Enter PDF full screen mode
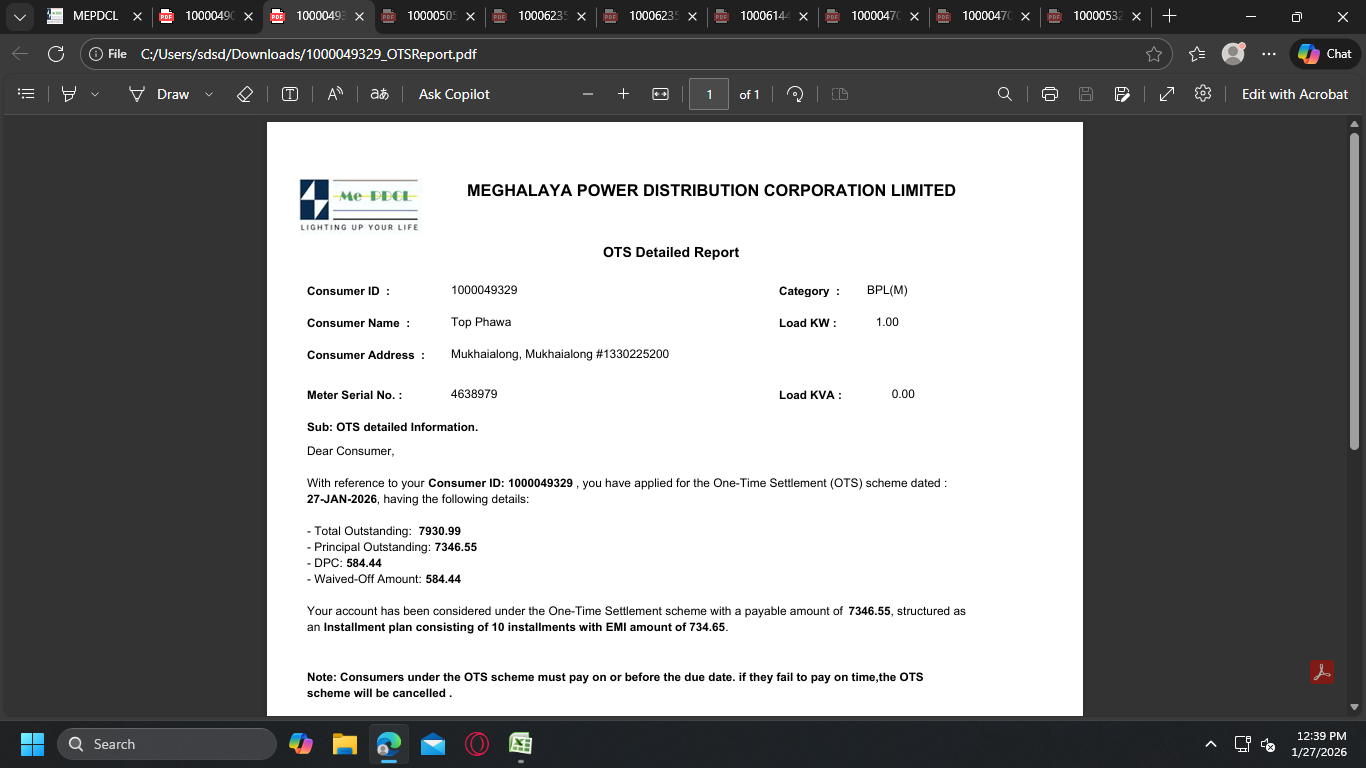Image resolution: width=1366 pixels, height=768 pixels. 1167,94
